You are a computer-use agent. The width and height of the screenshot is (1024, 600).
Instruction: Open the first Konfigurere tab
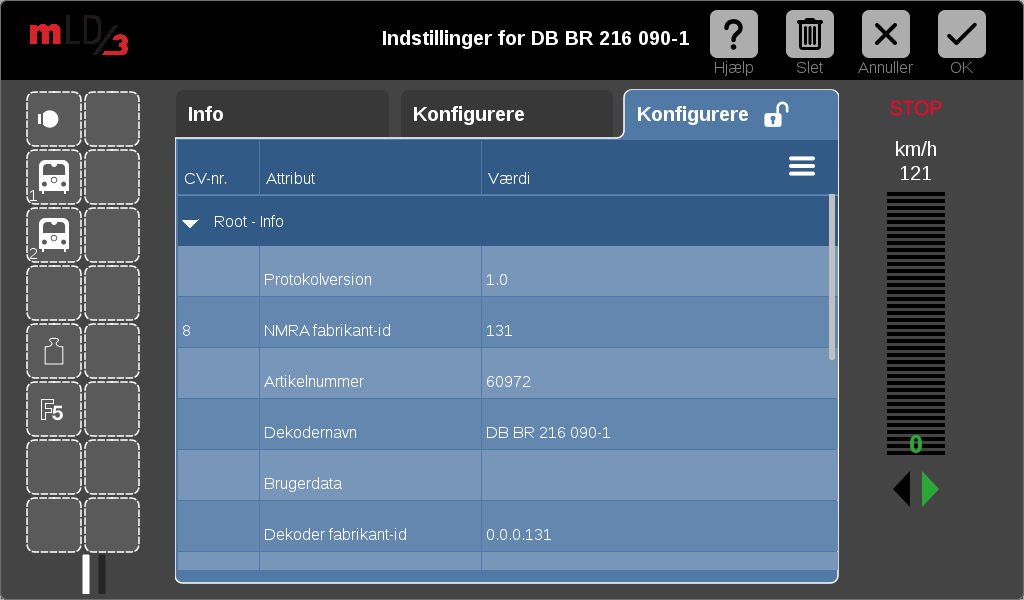(x=507, y=114)
